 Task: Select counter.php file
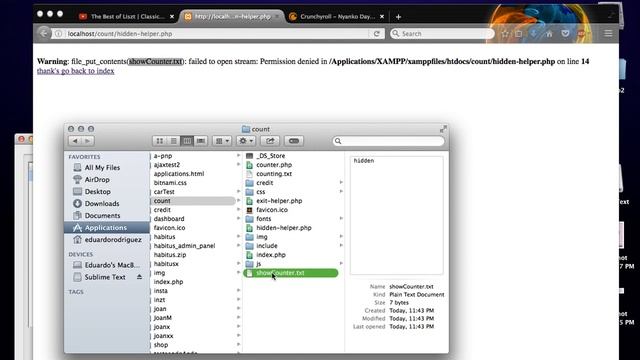tap(274, 164)
